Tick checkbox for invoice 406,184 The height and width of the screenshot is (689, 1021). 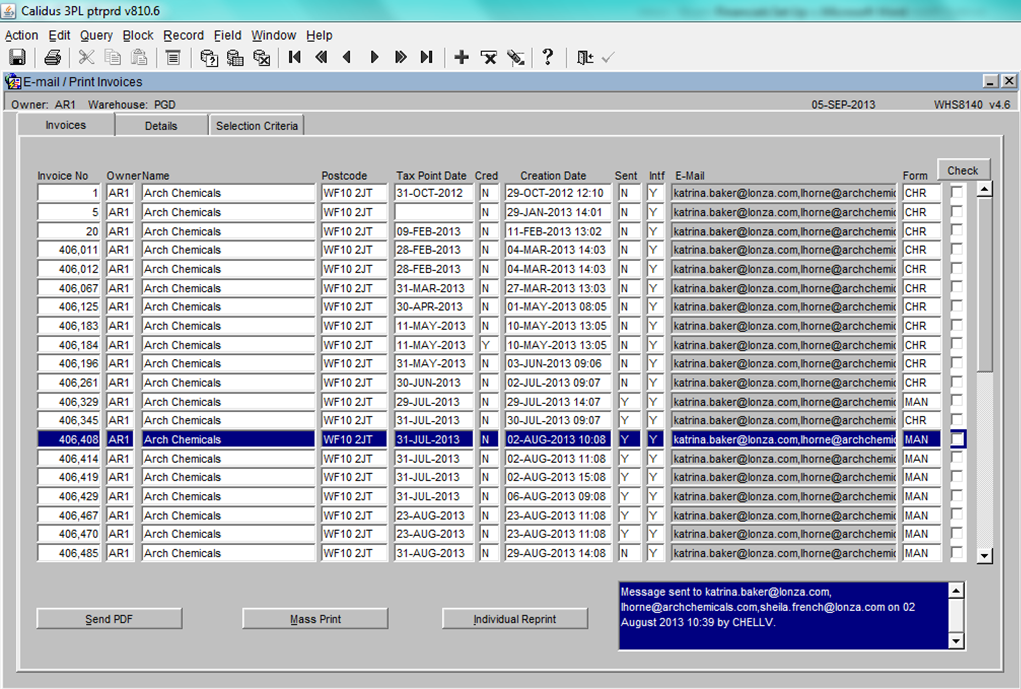pos(957,344)
